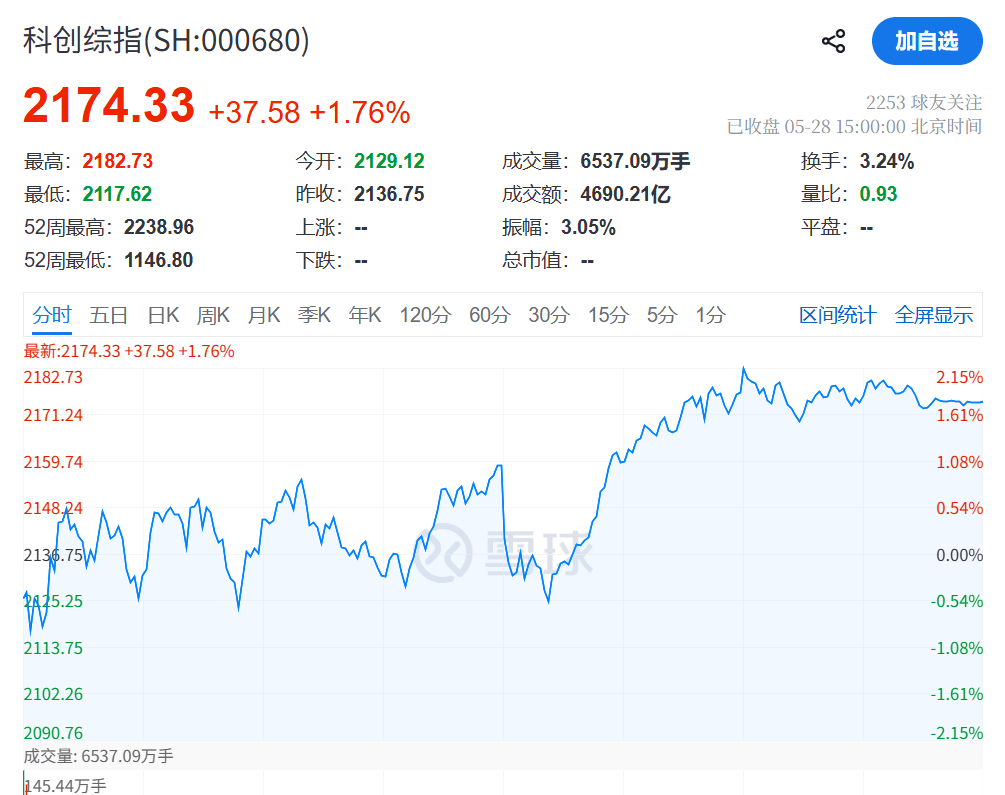
Task: Click the 52周最高 value 2238.96
Action: click(x=159, y=227)
